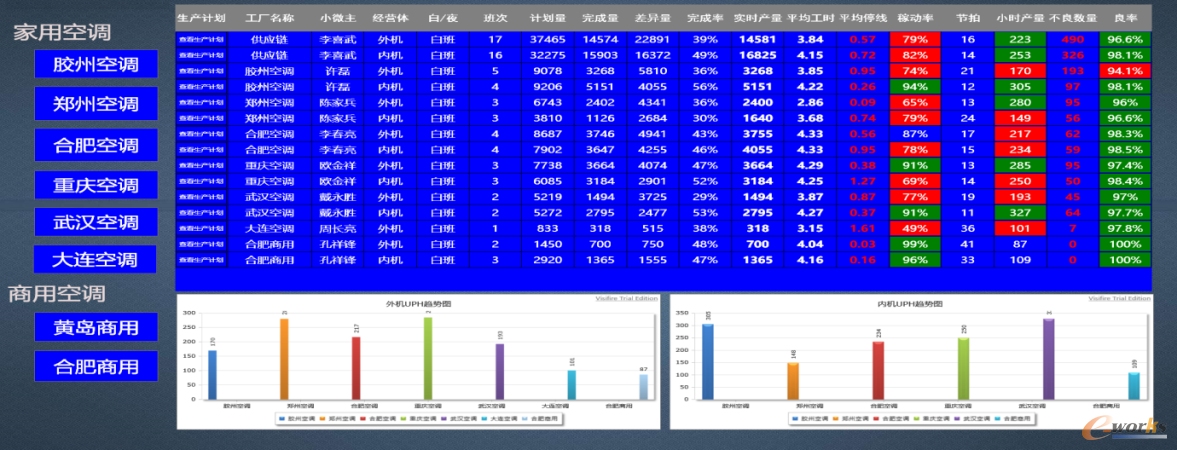Click the 不良数量 value 490
The width and height of the screenshot is (1177, 450).
[1073, 39]
